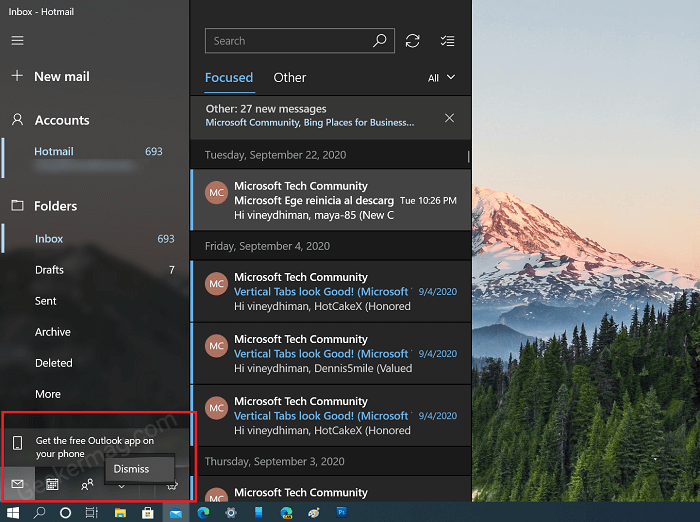Open Your Phone icon on taskbar
Image resolution: width=700 pixels, height=522 pixels.
[x=258, y=513]
